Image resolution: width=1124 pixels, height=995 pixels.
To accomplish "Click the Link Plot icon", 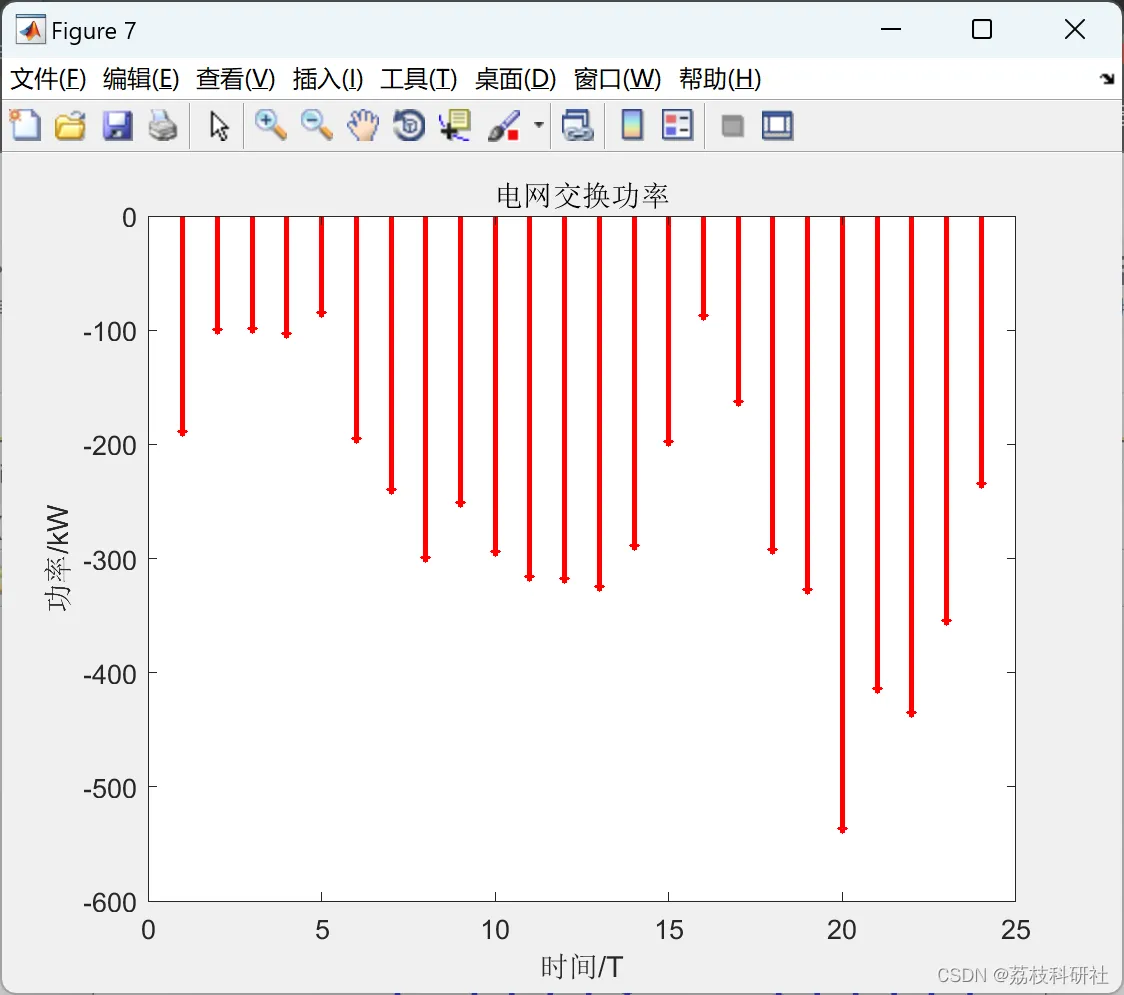I will (x=578, y=125).
